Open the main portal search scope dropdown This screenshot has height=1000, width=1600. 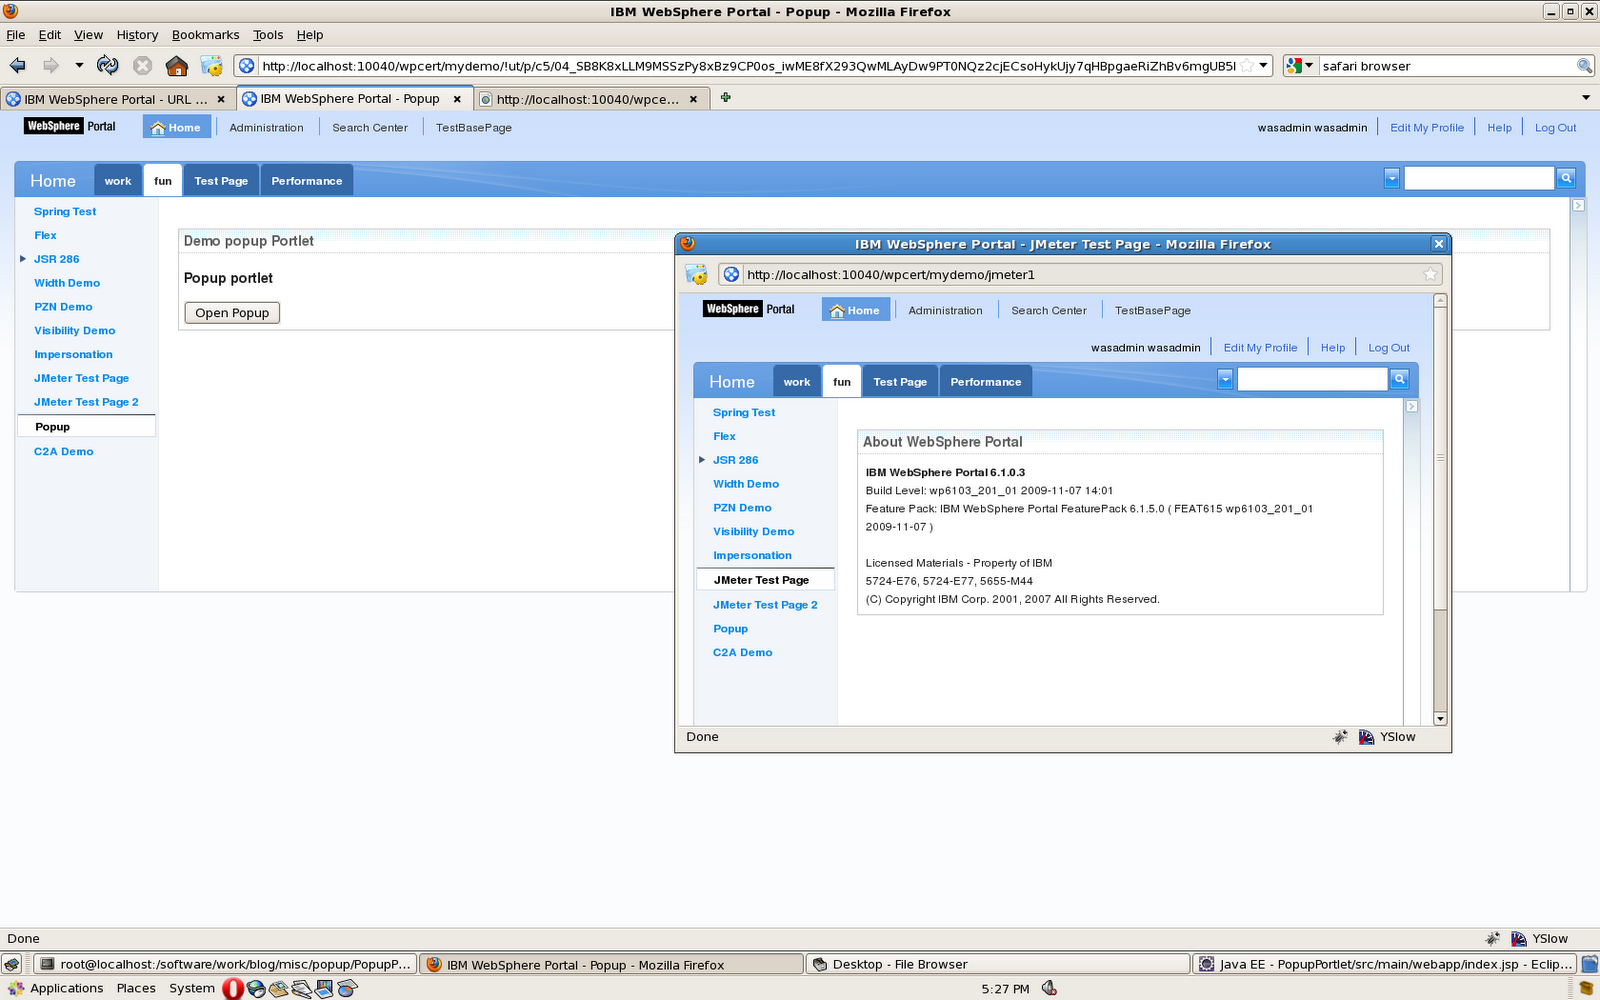point(1391,178)
